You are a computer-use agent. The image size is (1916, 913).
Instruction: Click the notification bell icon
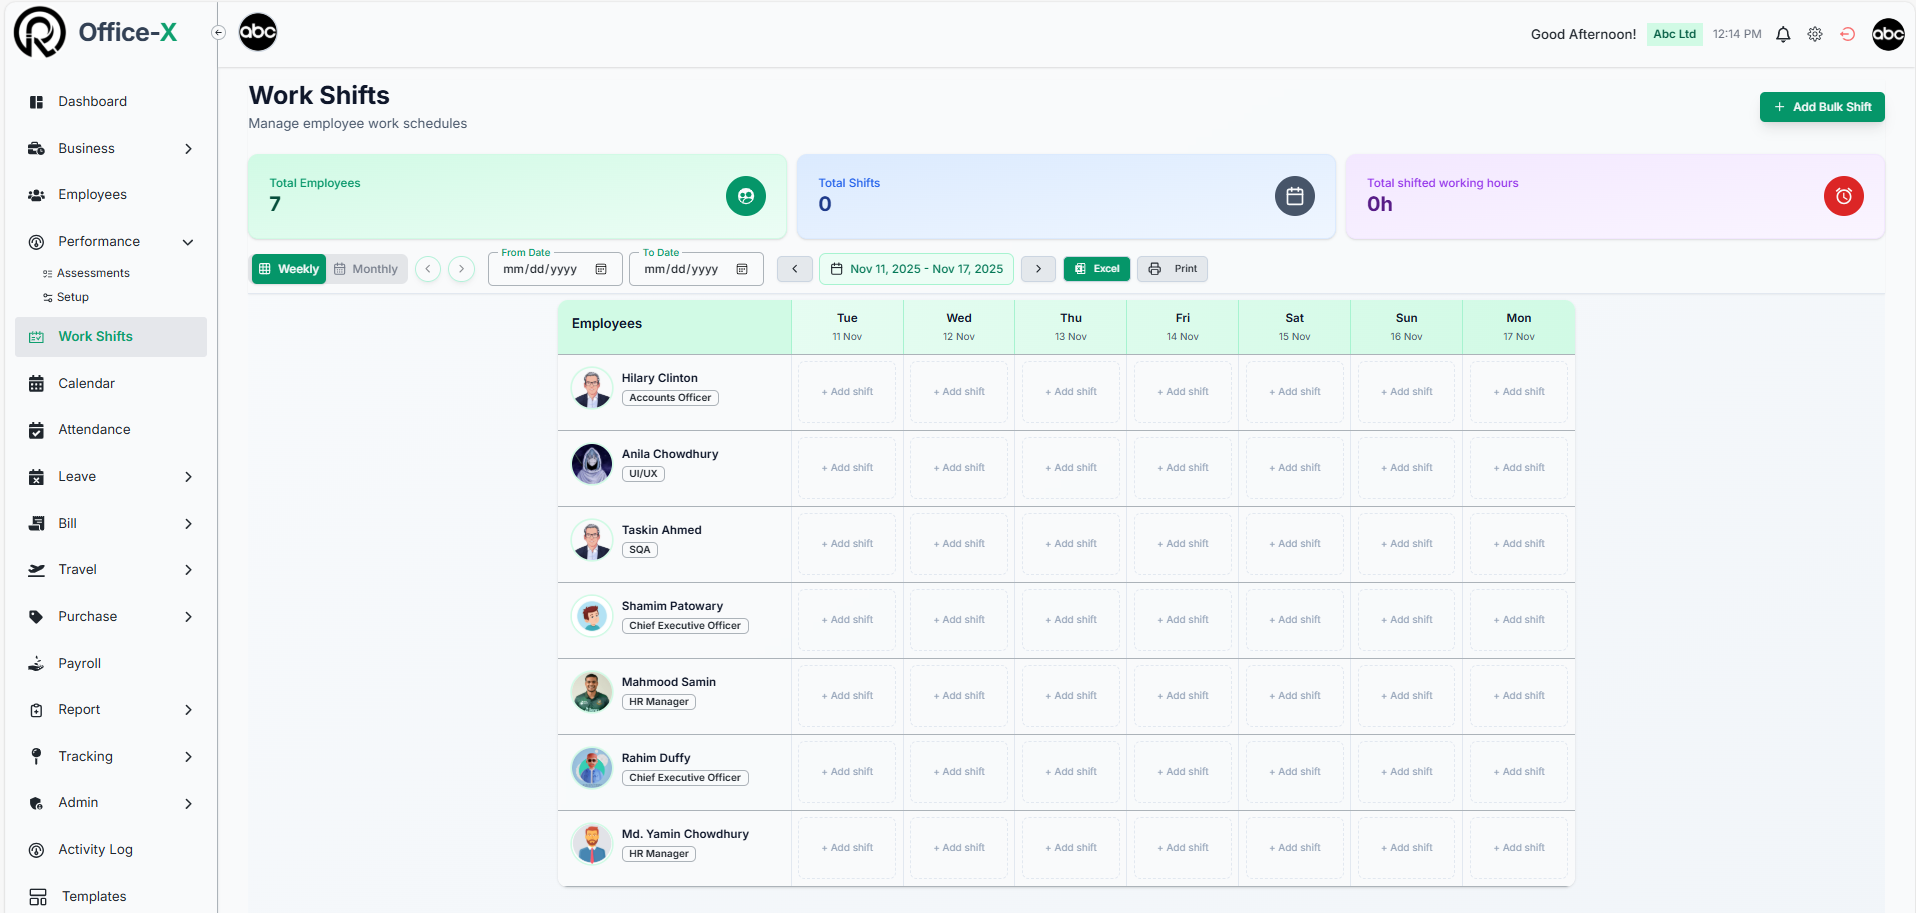(1783, 35)
